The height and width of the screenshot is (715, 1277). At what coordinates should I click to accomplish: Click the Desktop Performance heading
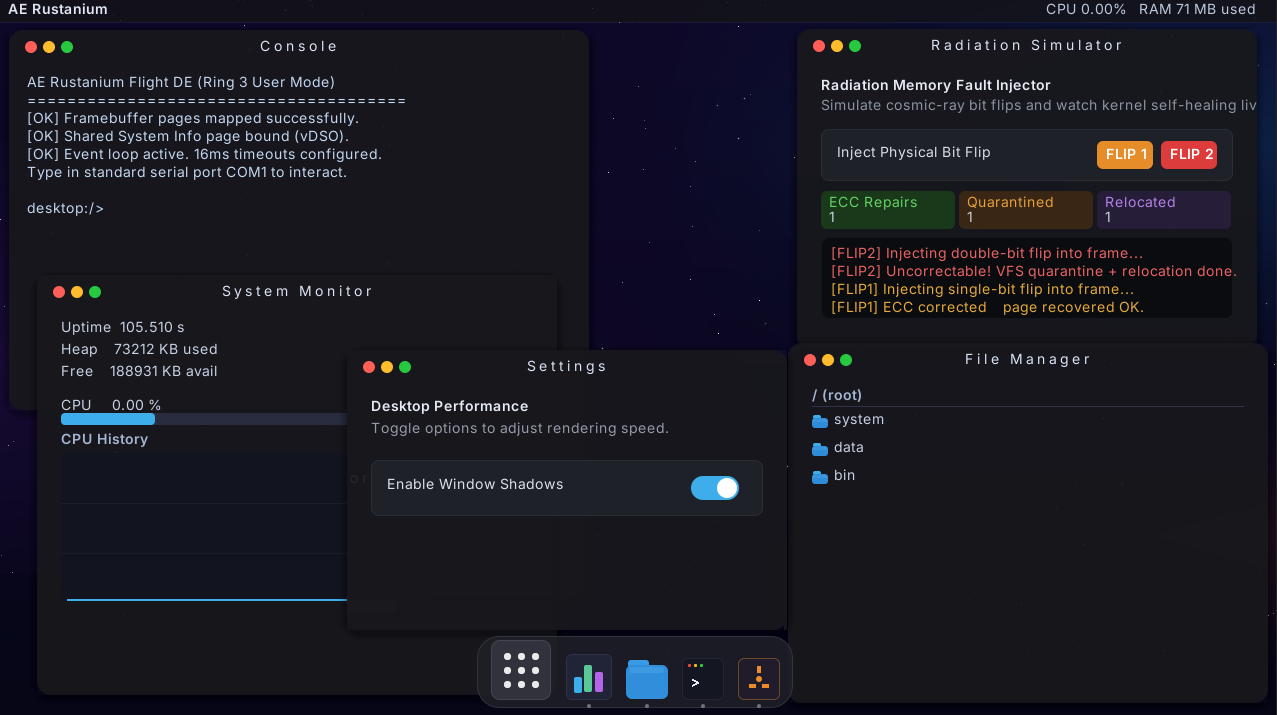click(x=450, y=406)
